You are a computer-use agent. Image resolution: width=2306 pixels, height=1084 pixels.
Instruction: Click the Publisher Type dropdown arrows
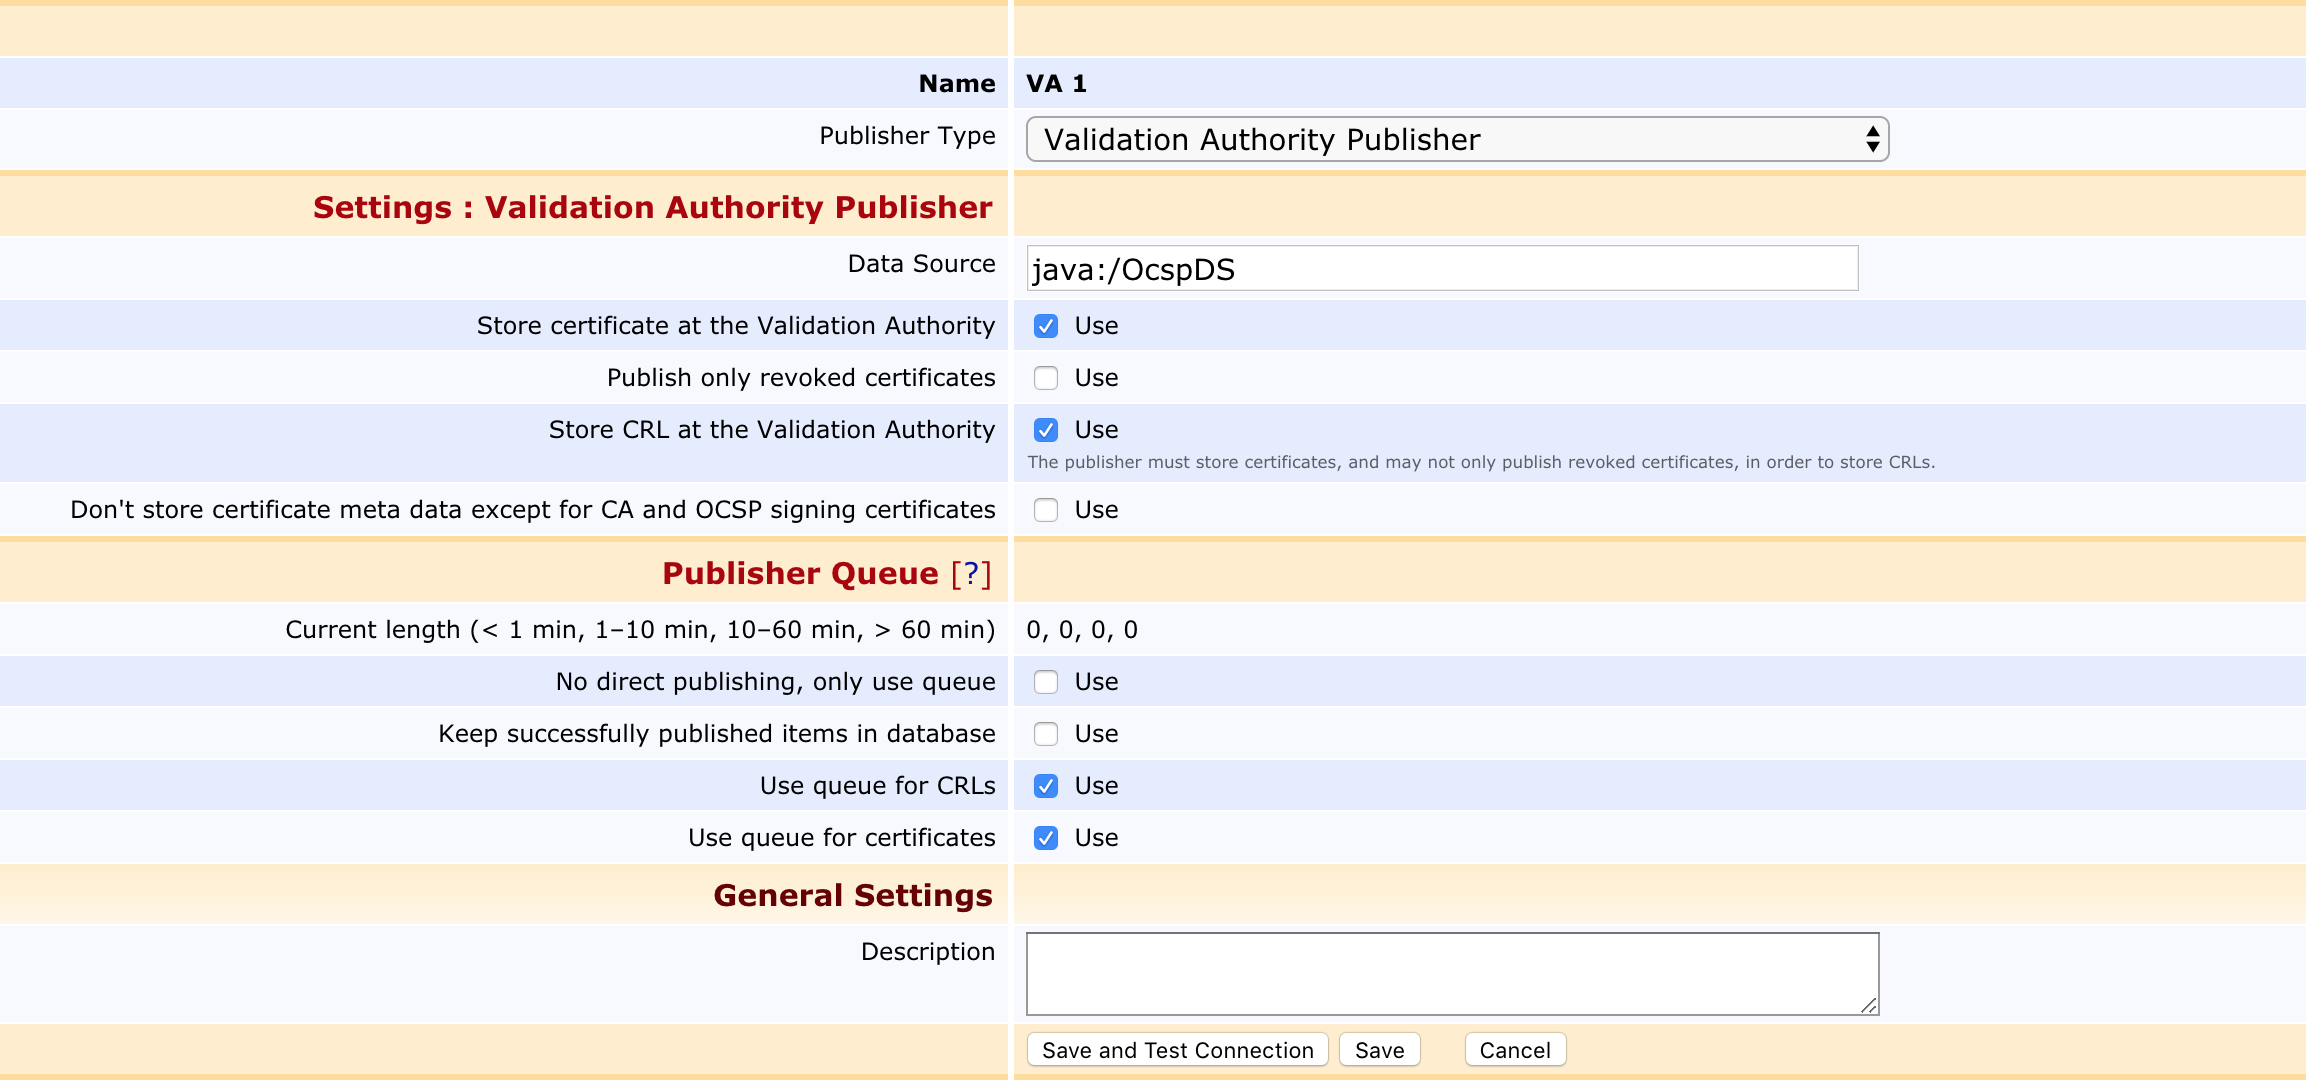pyautogui.click(x=1872, y=139)
